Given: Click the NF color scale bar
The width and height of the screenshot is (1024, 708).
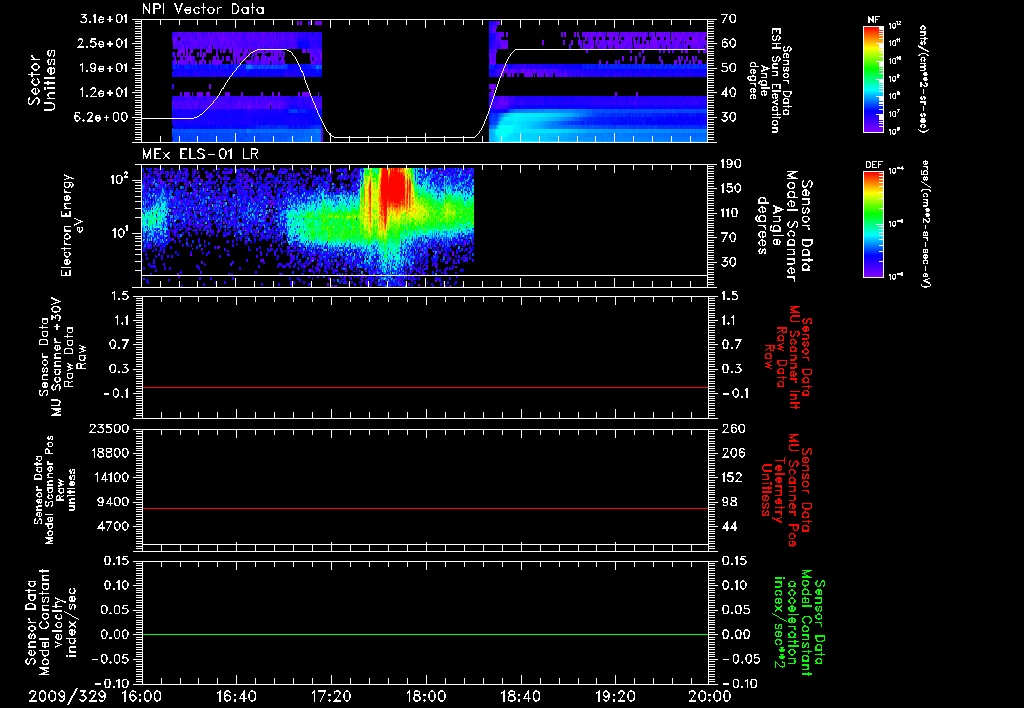Looking at the screenshot, I should click(873, 78).
